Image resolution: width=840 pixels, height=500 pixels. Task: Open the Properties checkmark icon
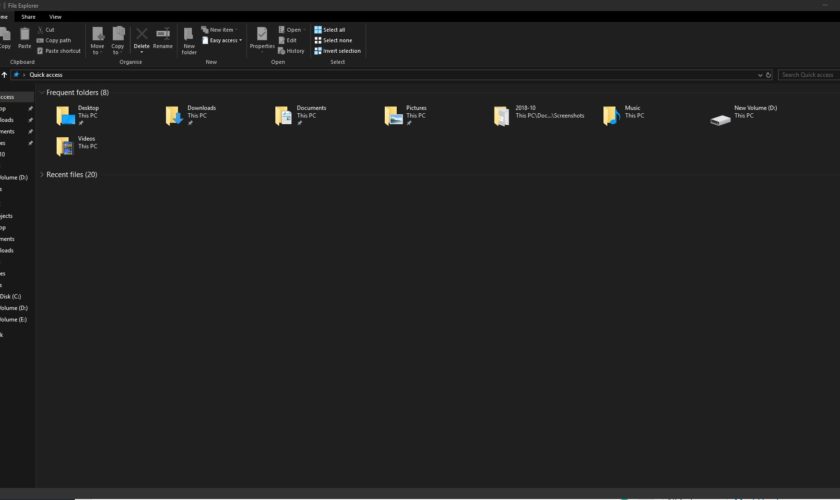pos(262,36)
